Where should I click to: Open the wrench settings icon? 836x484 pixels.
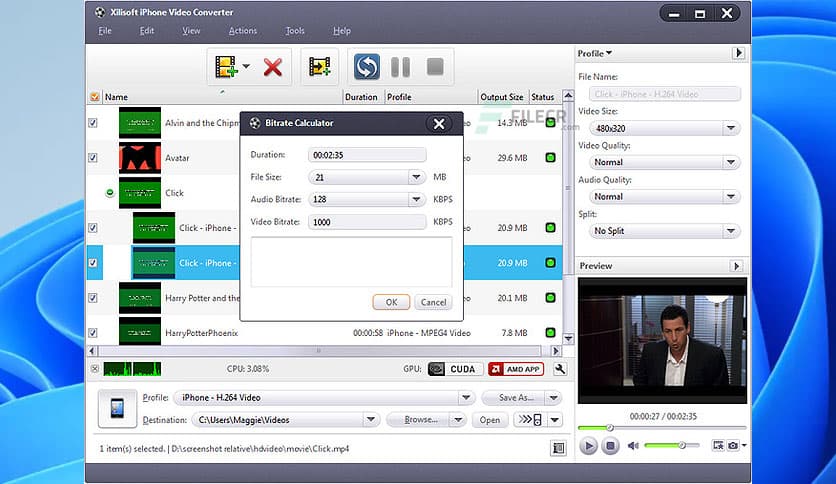click(x=560, y=369)
